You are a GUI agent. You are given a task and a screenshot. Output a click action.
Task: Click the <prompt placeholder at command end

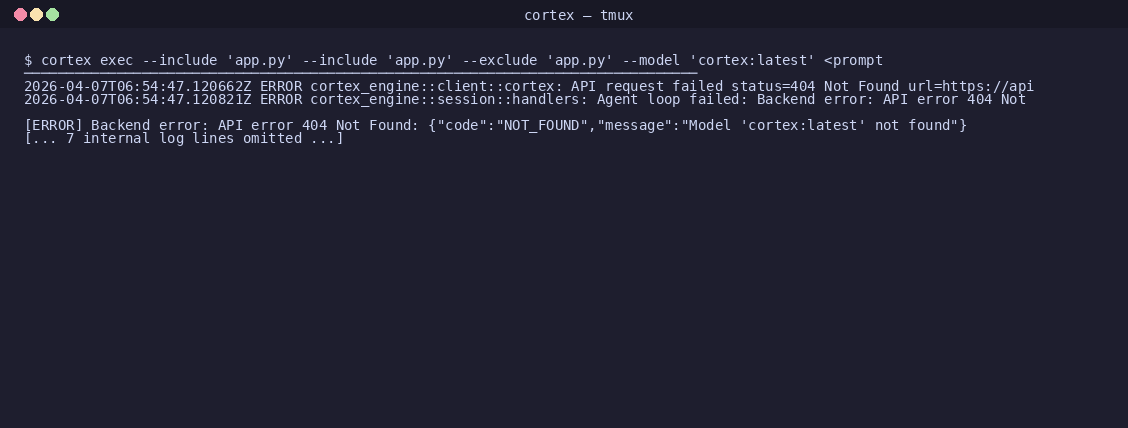pyautogui.click(x=853, y=60)
